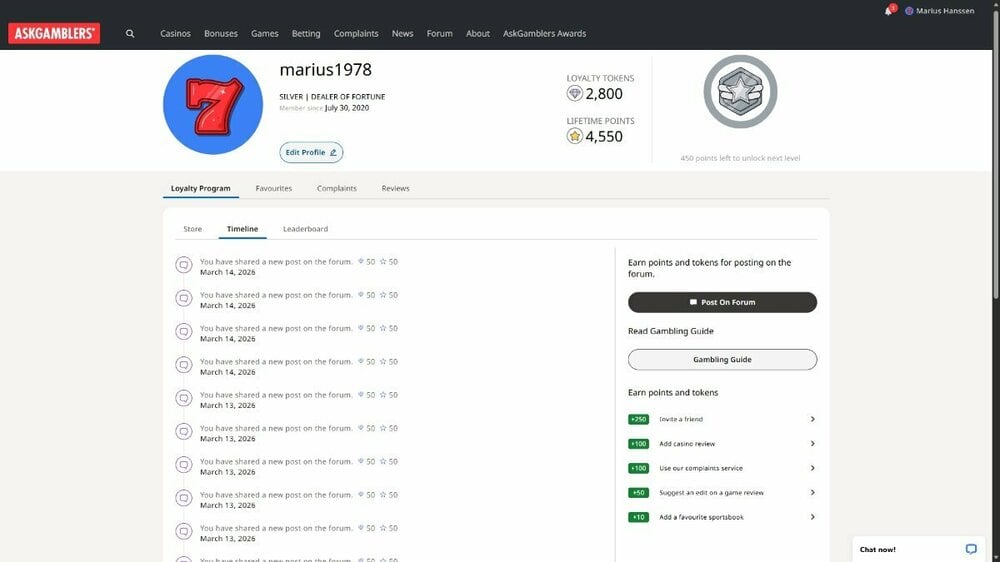The image size is (1000, 562).
Task: Open the notifications bell icon
Action: pos(888,11)
